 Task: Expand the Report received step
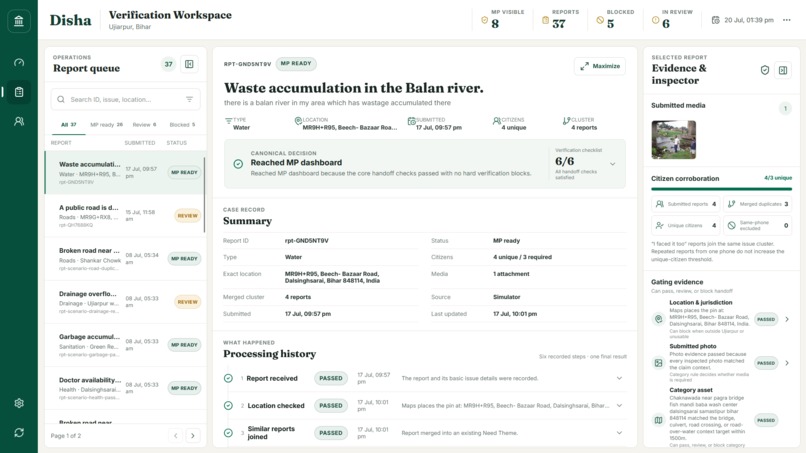[x=619, y=378]
